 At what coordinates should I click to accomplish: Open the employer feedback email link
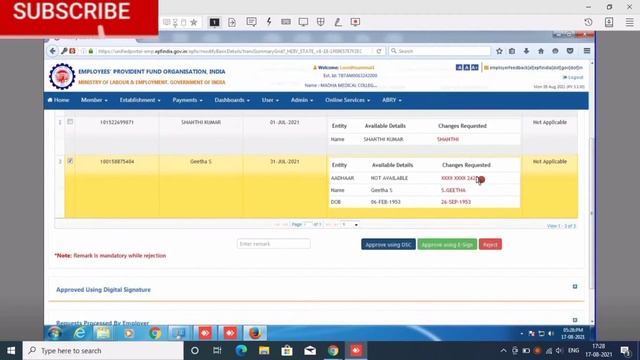[x=533, y=67]
